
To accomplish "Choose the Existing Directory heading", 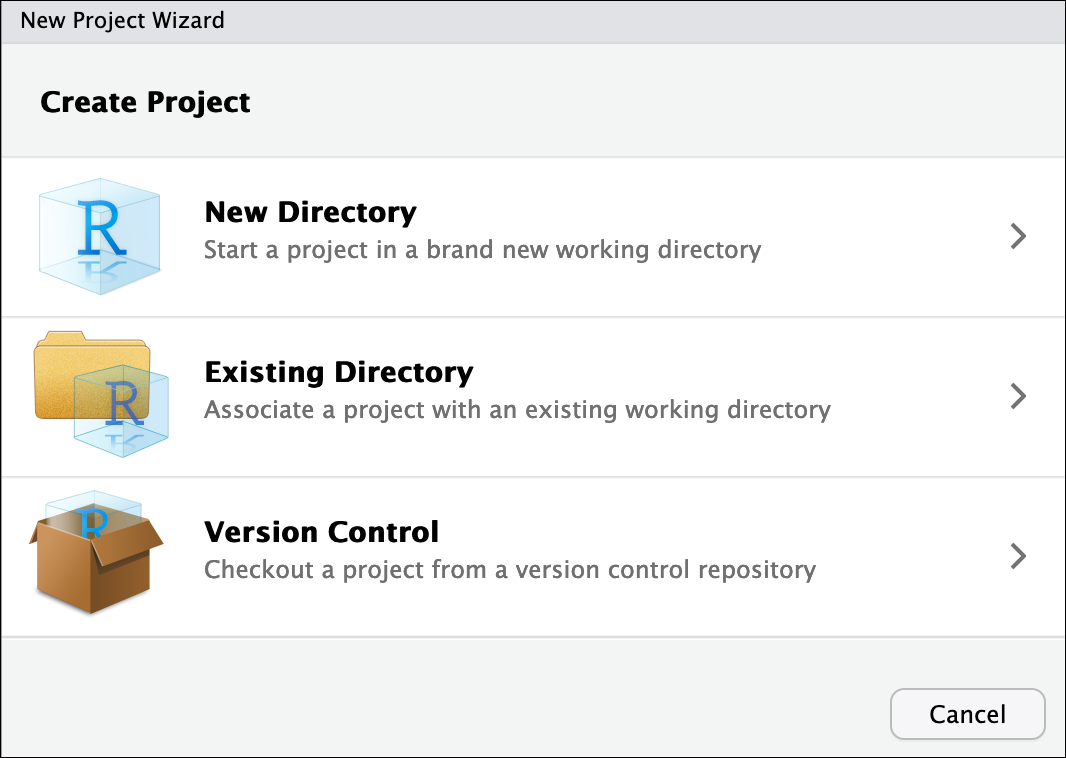I will pyautogui.click(x=338, y=372).
